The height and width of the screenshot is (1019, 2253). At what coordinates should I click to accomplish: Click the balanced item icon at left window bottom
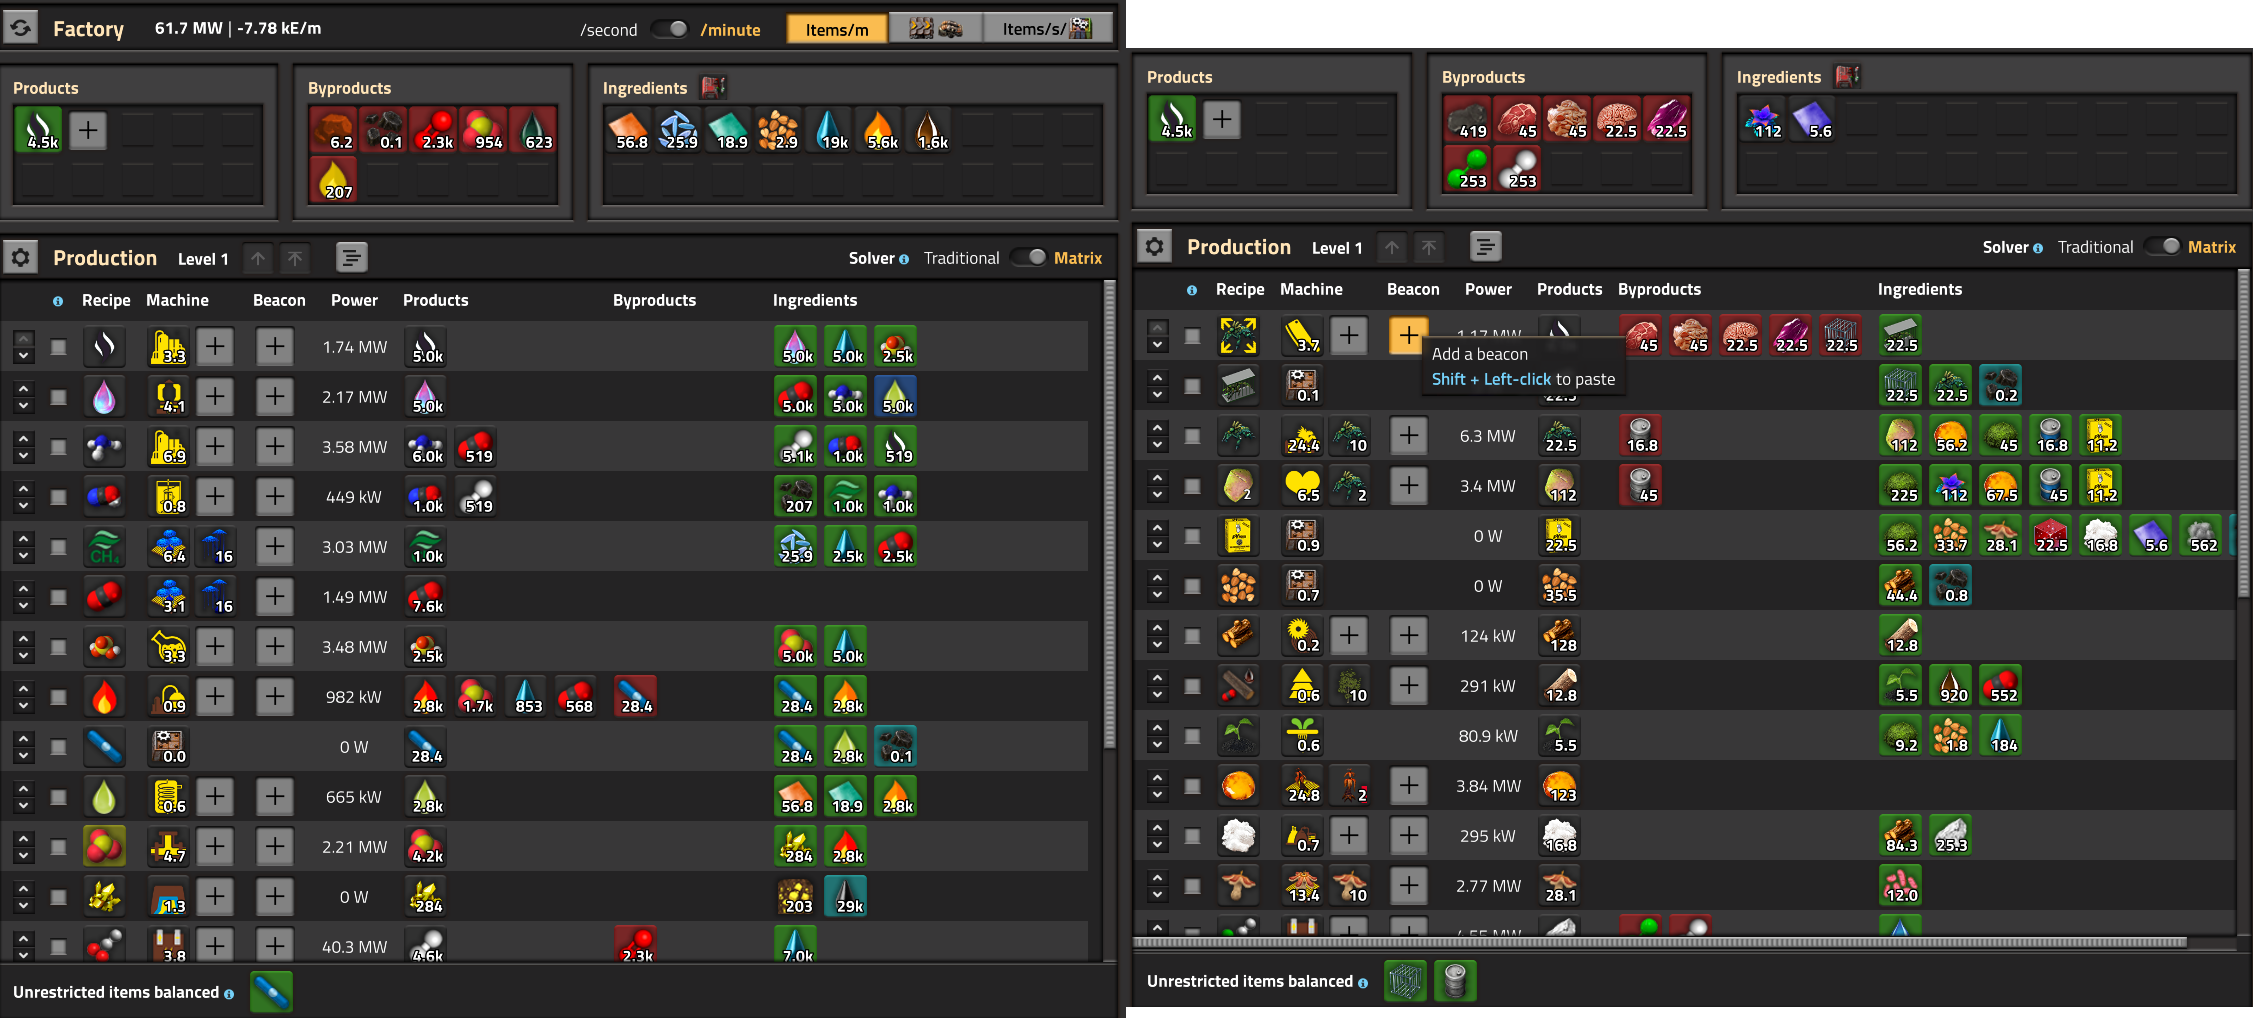(x=271, y=992)
